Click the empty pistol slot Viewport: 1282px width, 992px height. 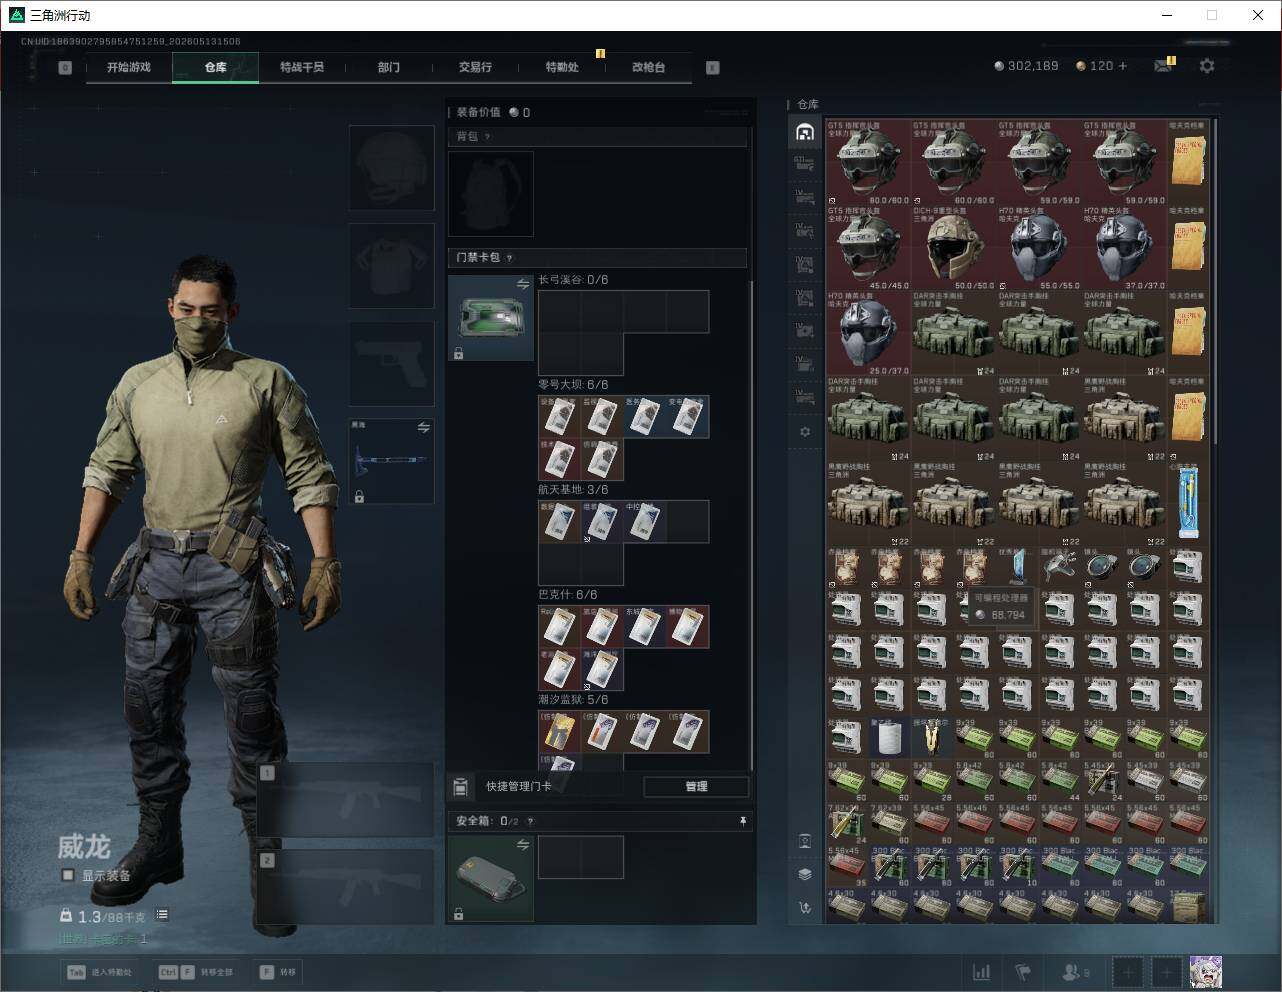pos(392,364)
